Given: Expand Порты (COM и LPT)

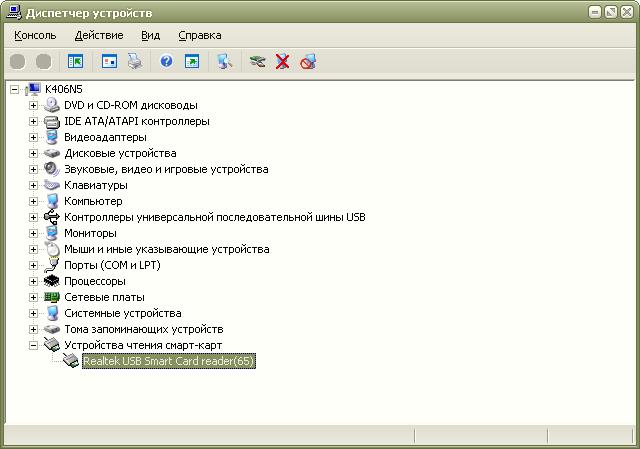Looking at the screenshot, I should pyautogui.click(x=33, y=265).
